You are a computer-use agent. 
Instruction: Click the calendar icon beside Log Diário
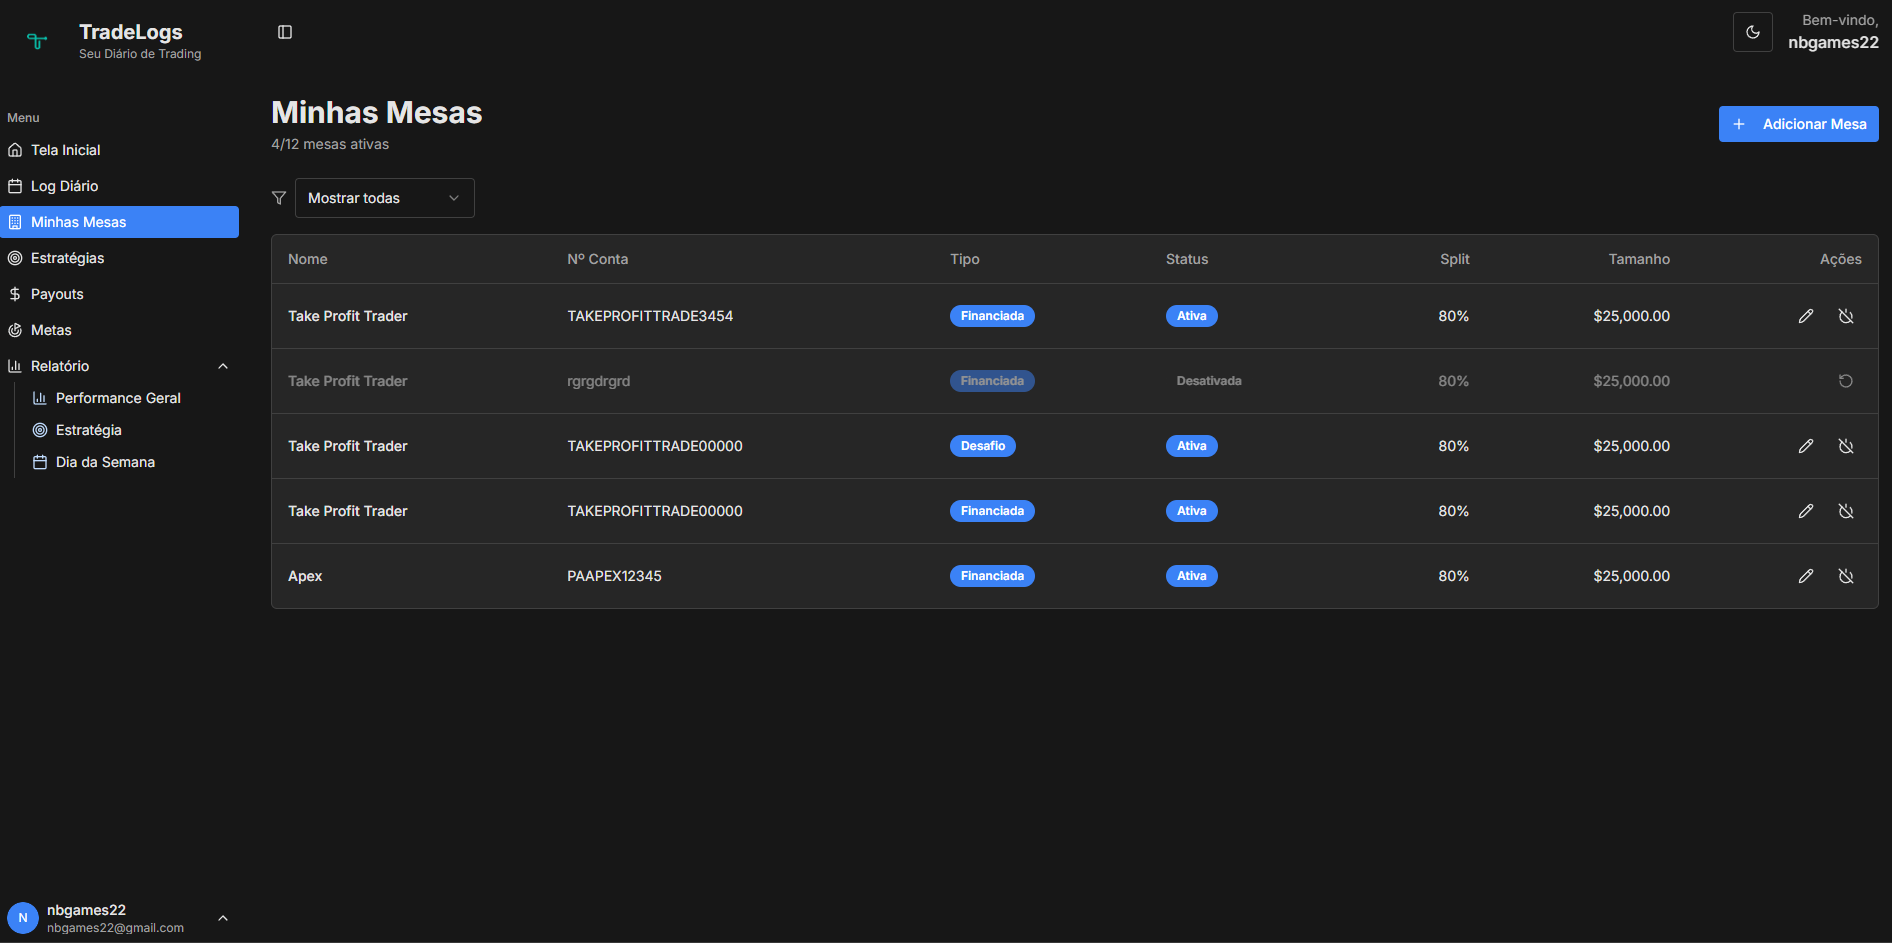15,186
